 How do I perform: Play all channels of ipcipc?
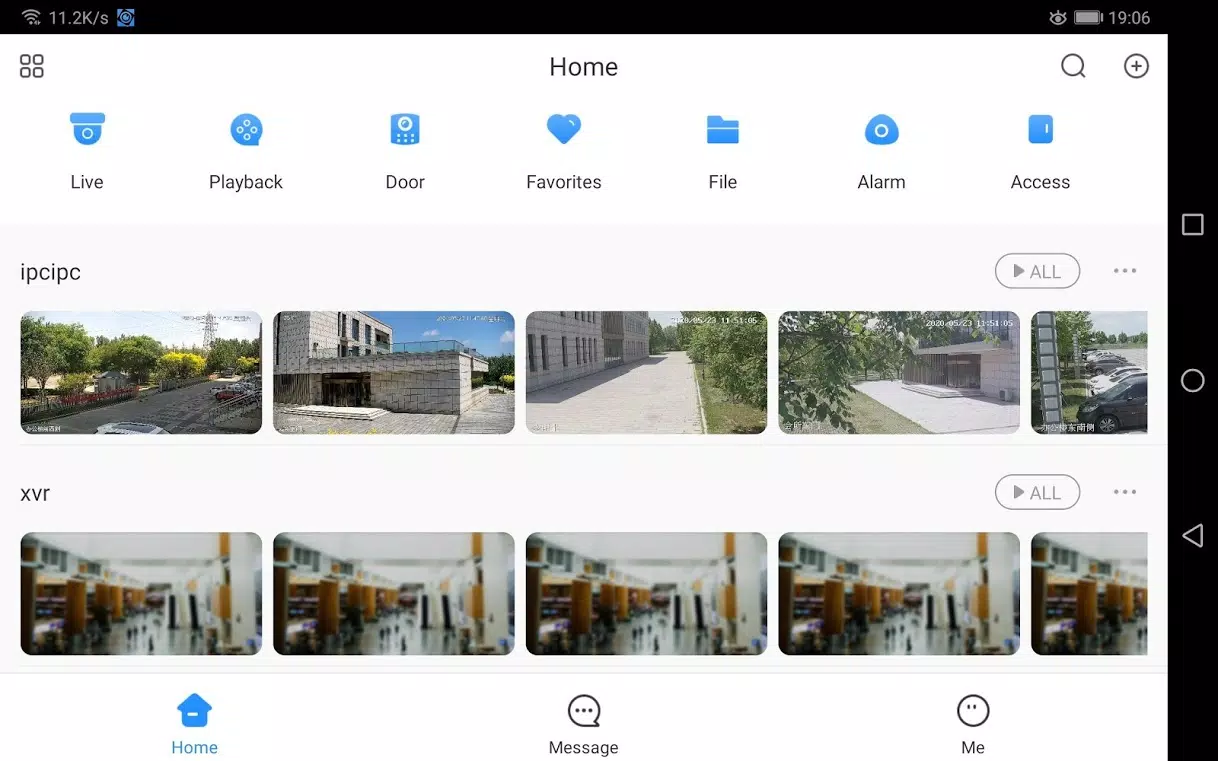pyautogui.click(x=1037, y=271)
